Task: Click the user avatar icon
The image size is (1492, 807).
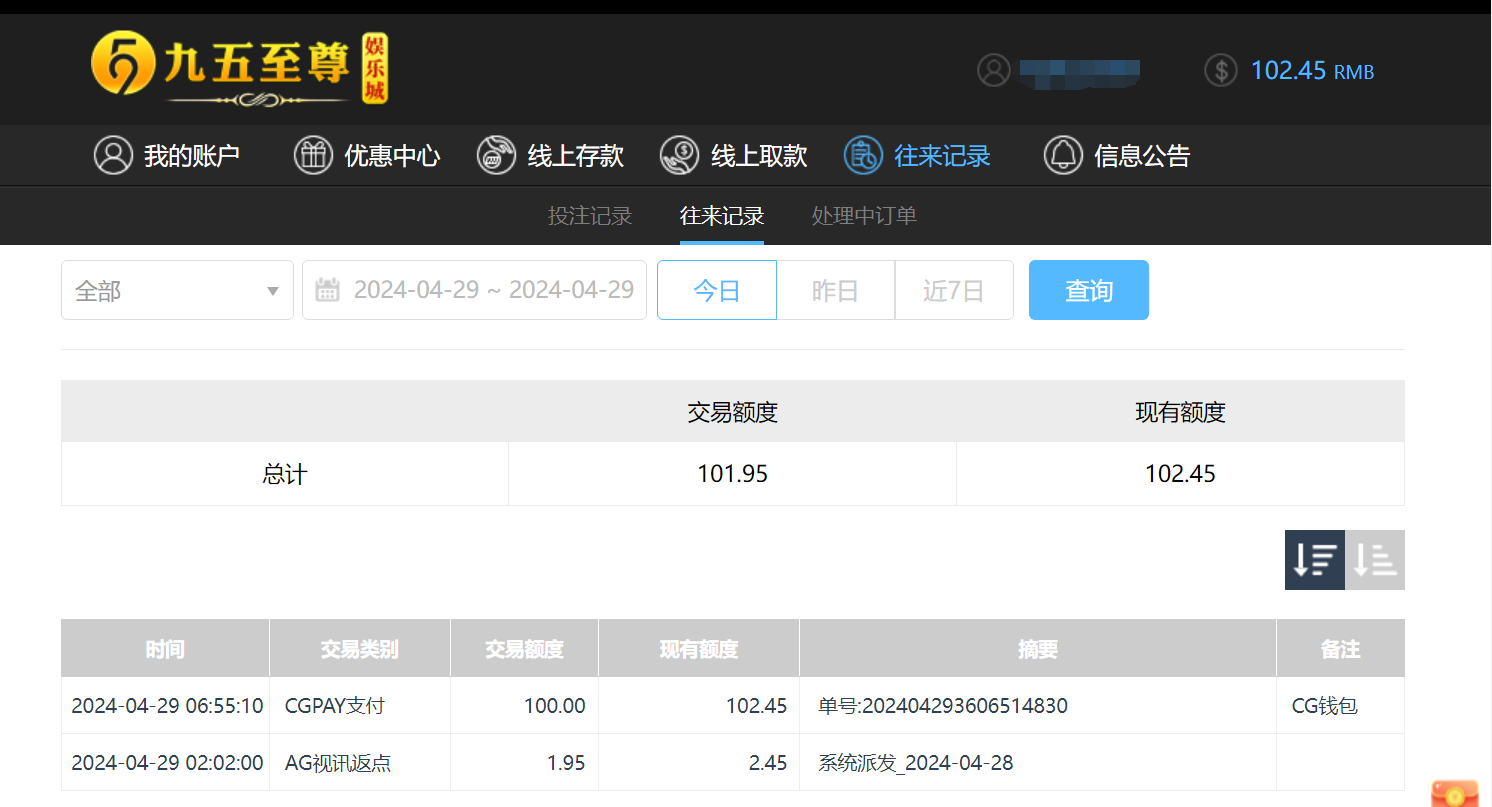Action: tap(994, 70)
